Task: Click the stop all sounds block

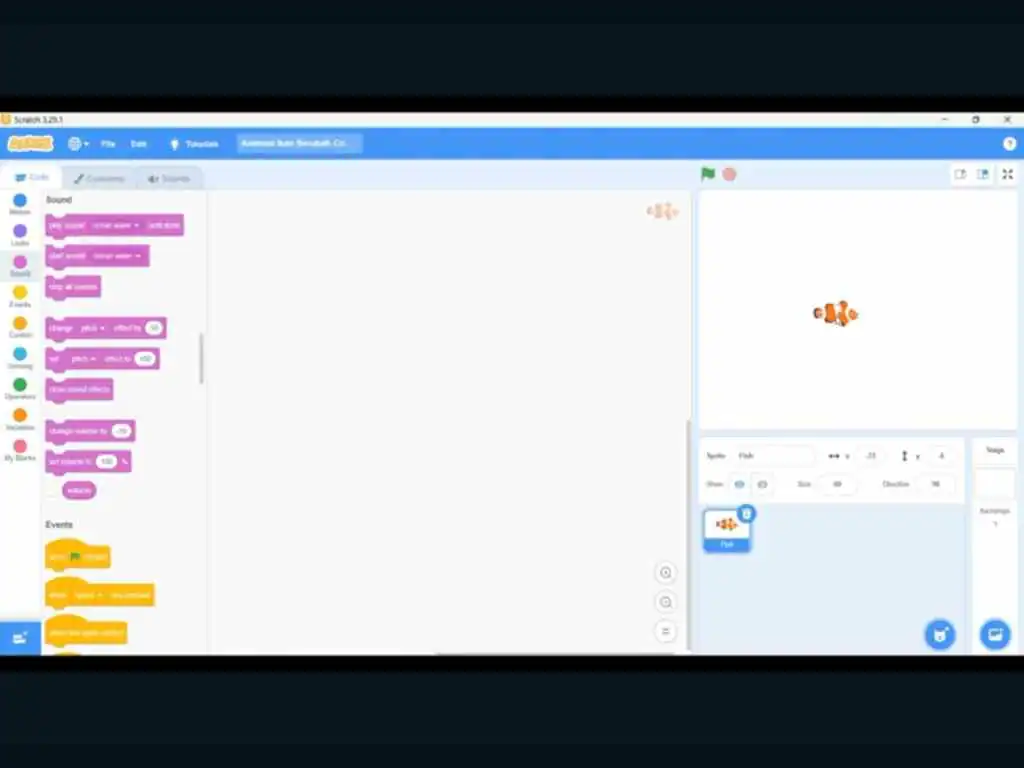Action: (73, 287)
